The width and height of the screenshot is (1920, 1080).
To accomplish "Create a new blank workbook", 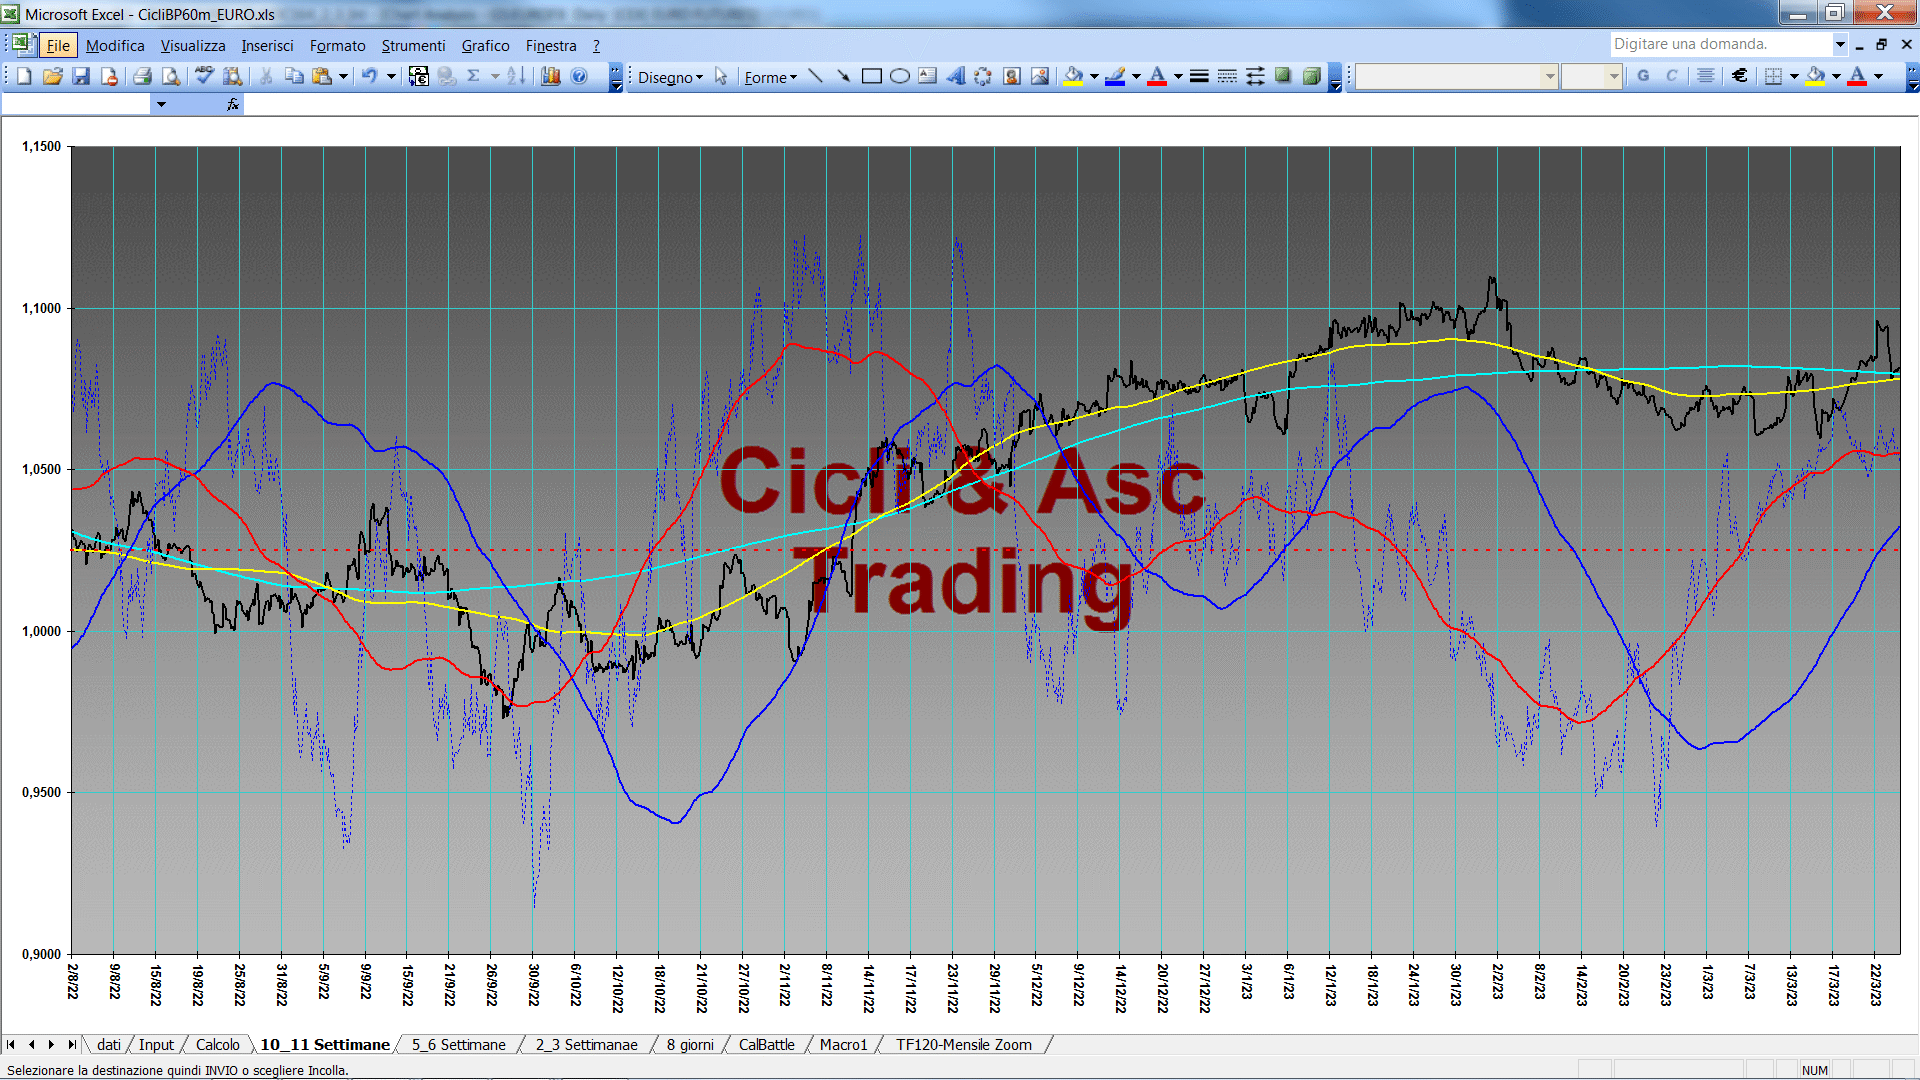I will pyautogui.click(x=24, y=77).
